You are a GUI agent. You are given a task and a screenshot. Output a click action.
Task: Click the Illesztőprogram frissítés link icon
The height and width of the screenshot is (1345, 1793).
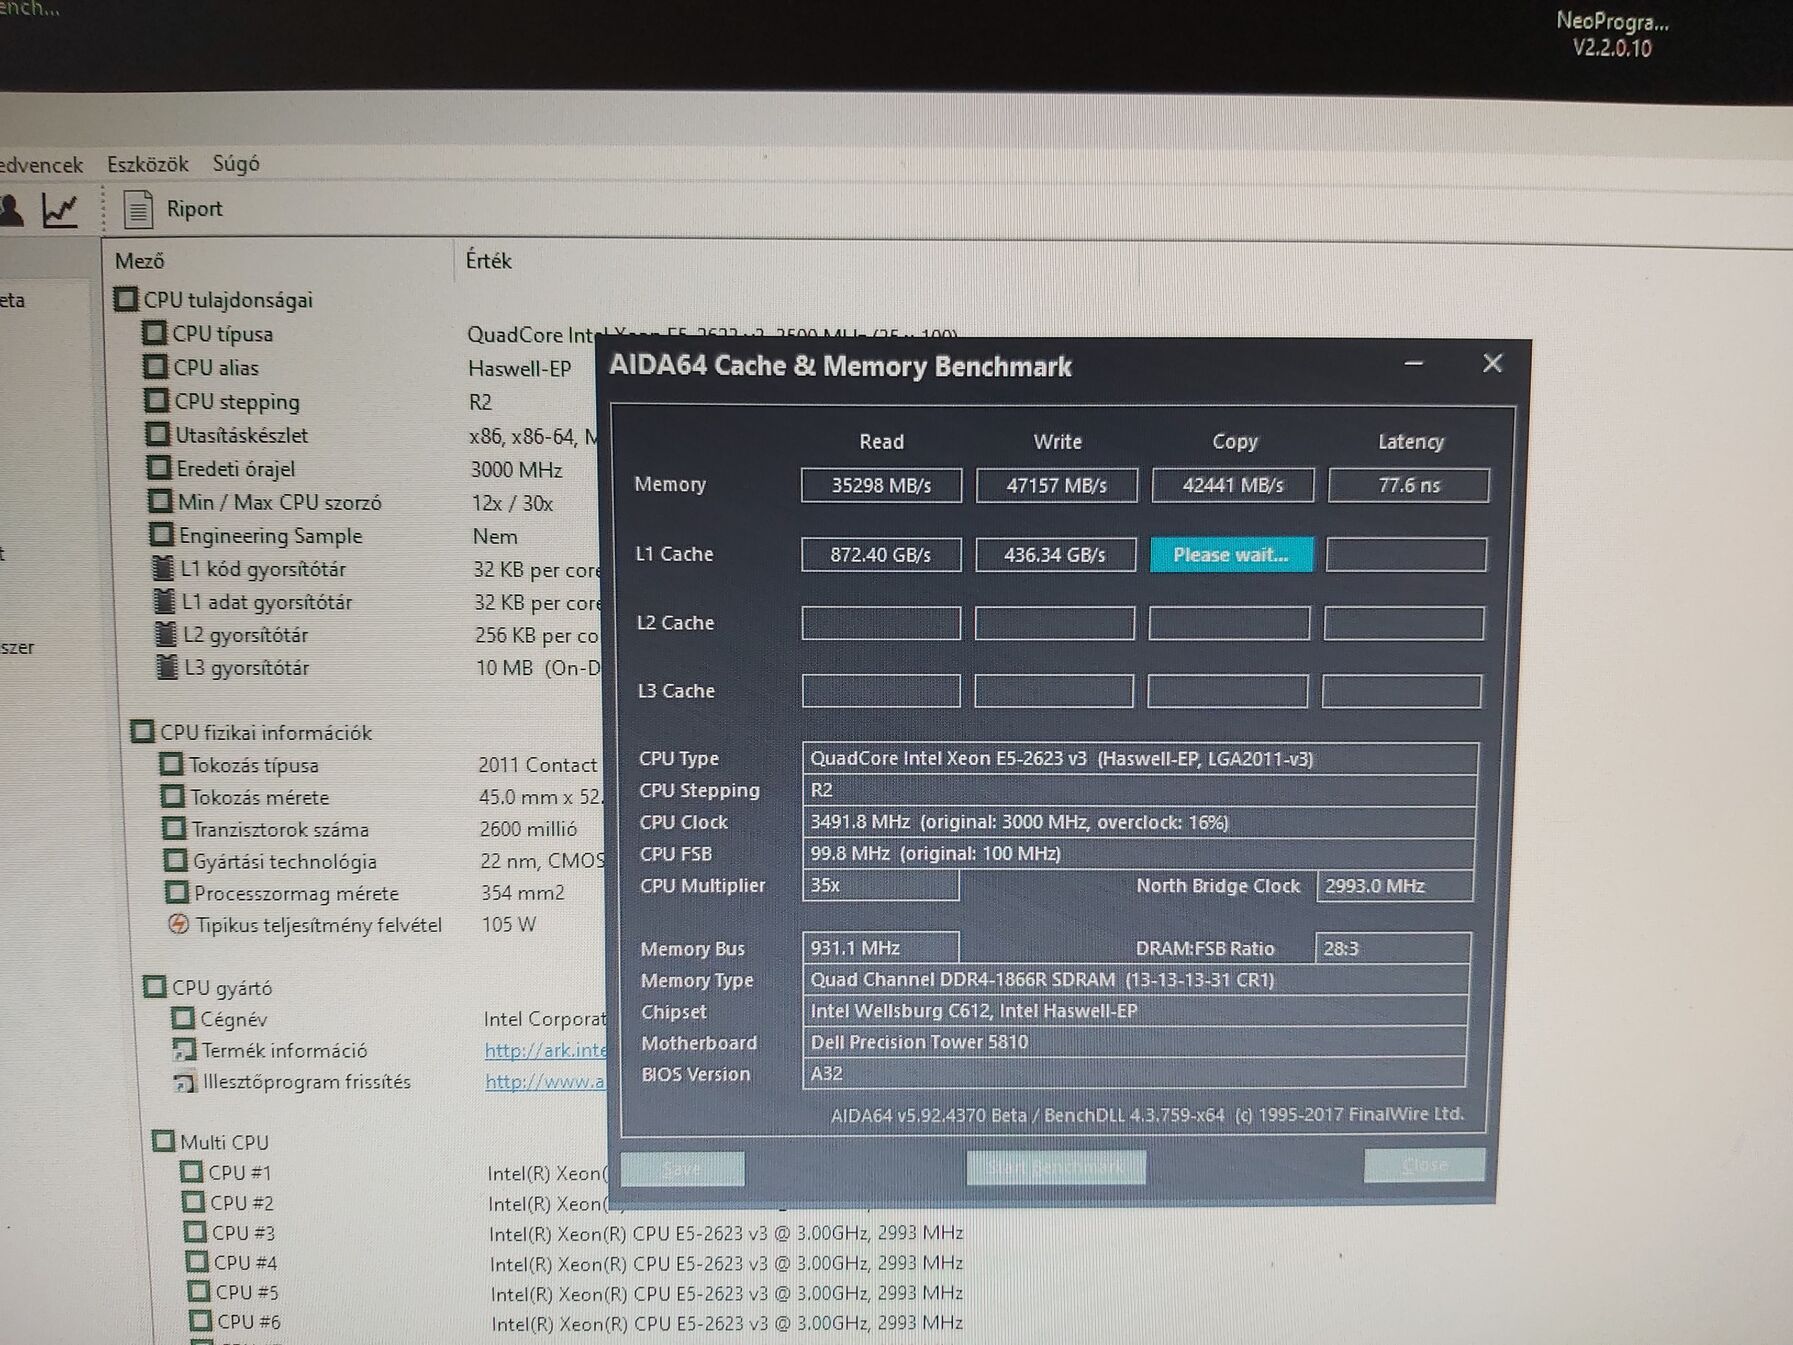click(x=185, y=1082)
